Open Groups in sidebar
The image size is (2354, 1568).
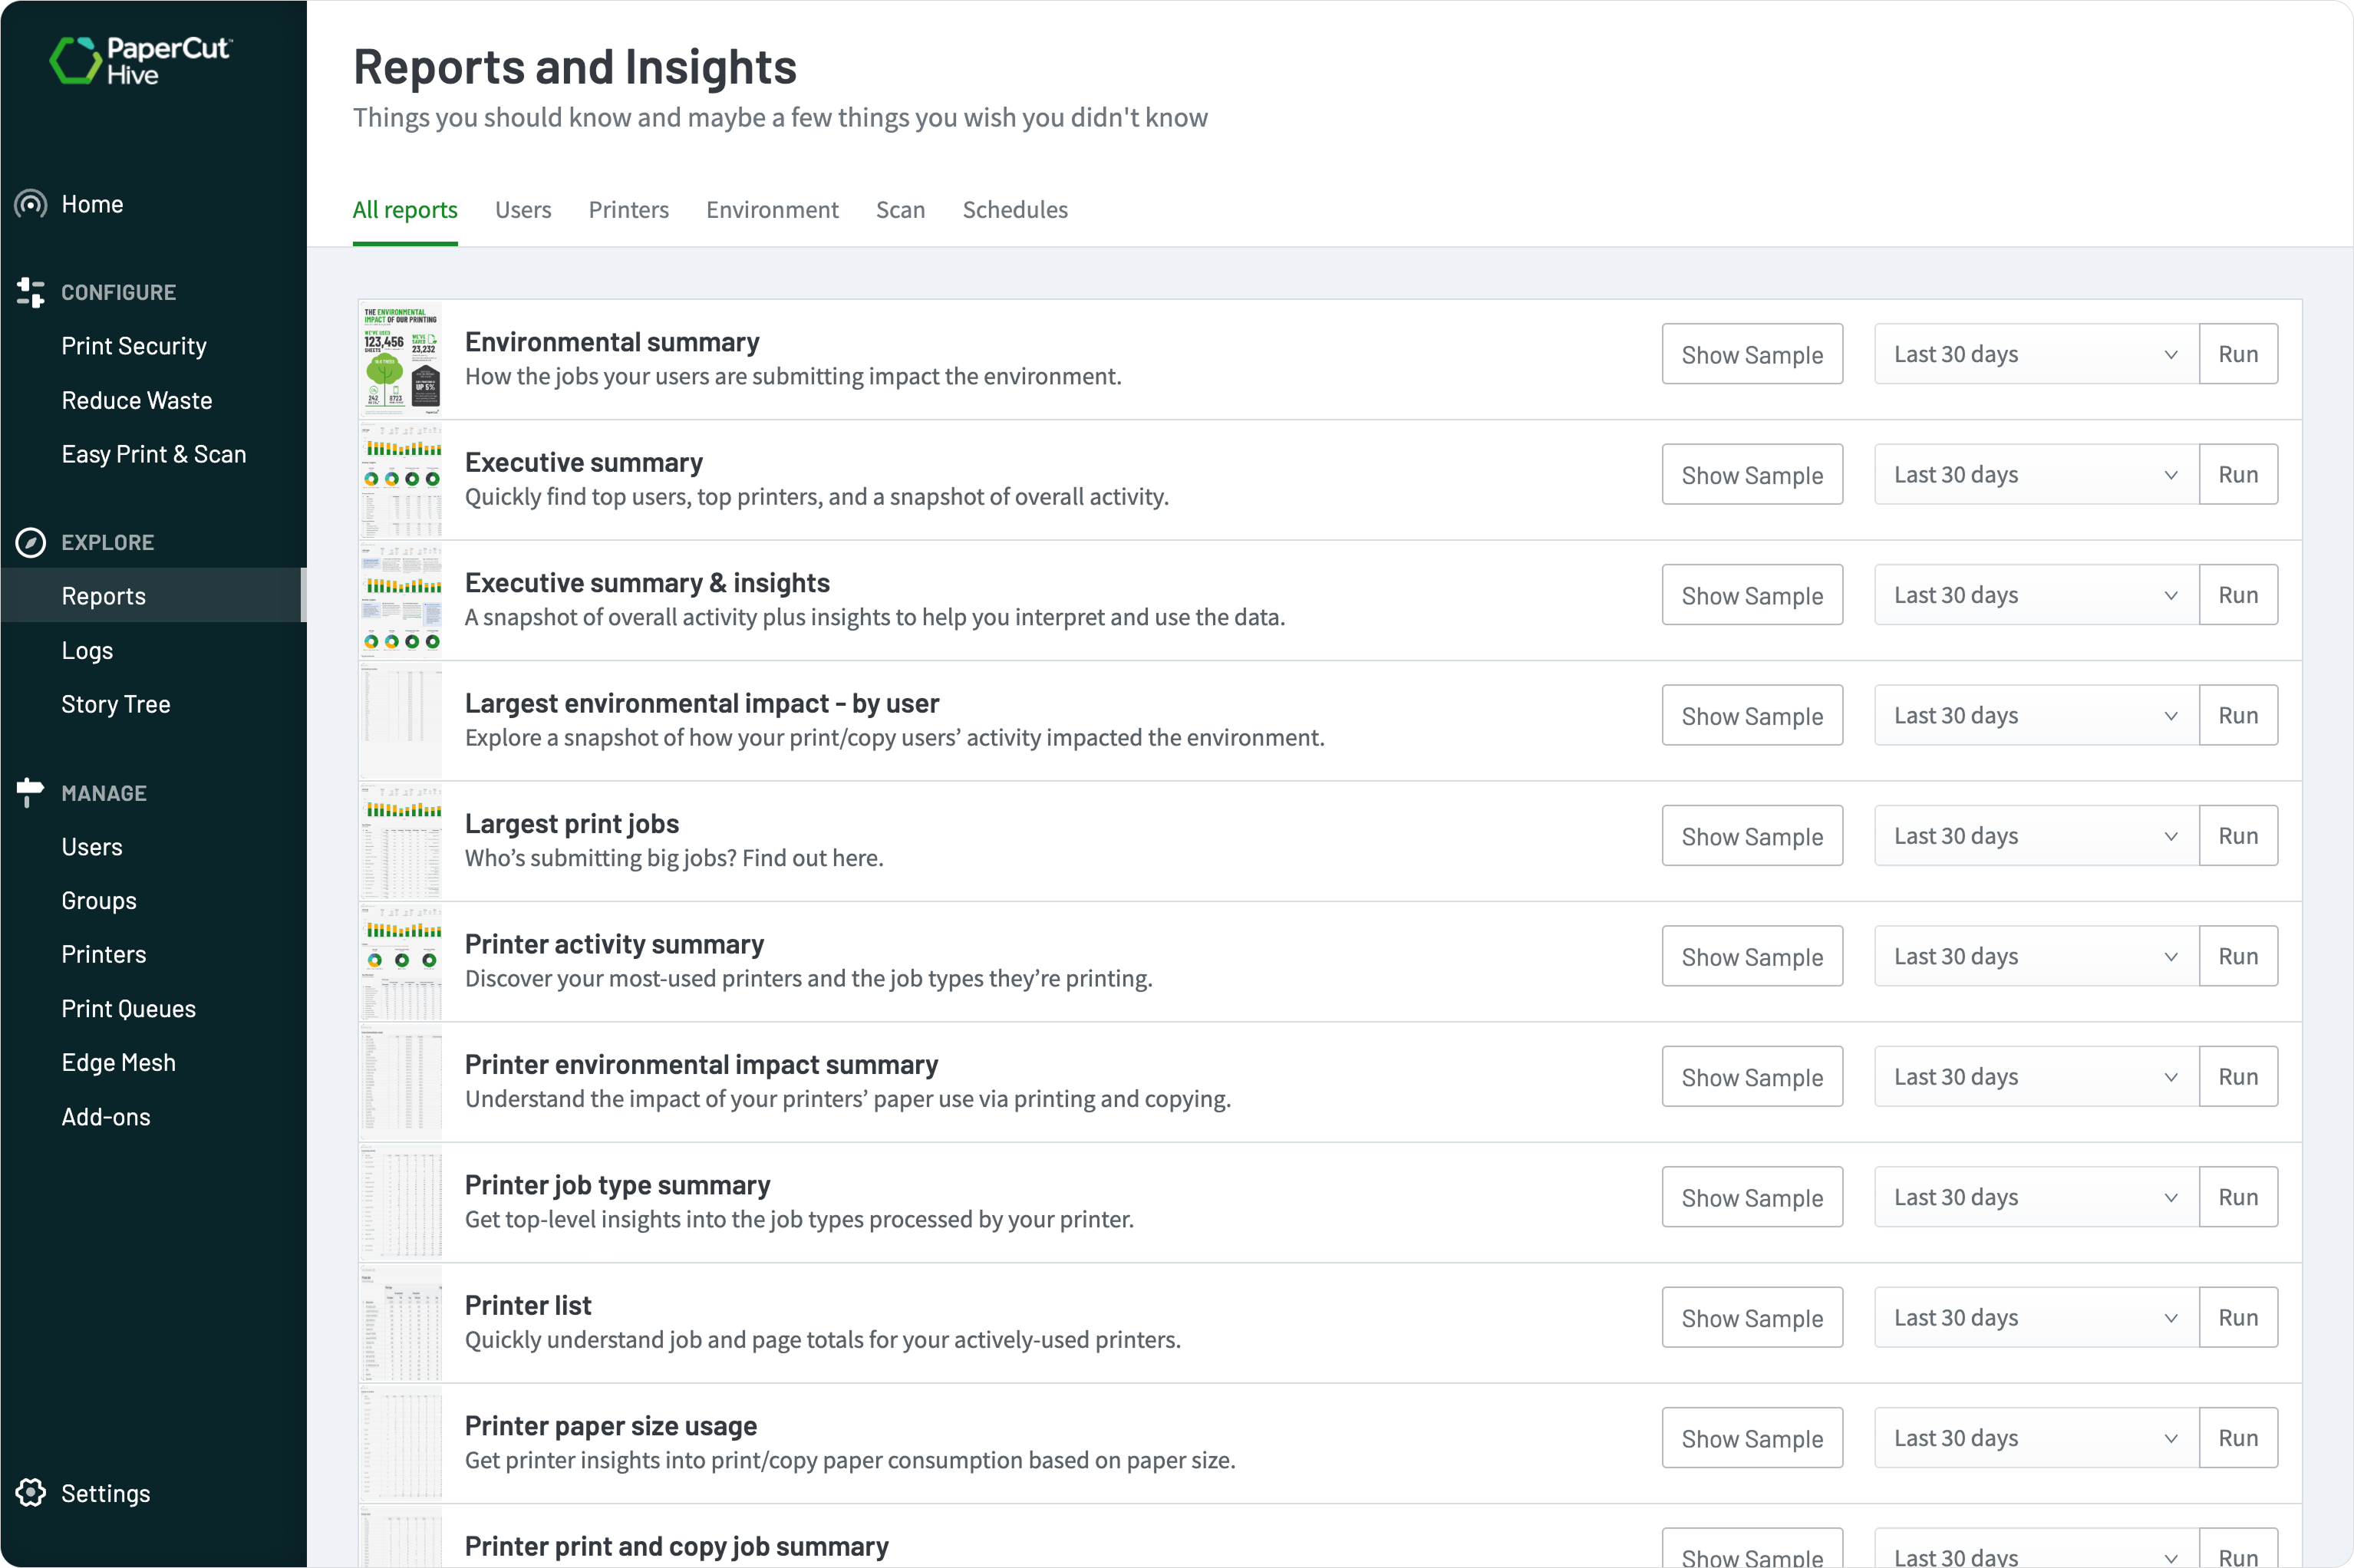pos(99,901)
